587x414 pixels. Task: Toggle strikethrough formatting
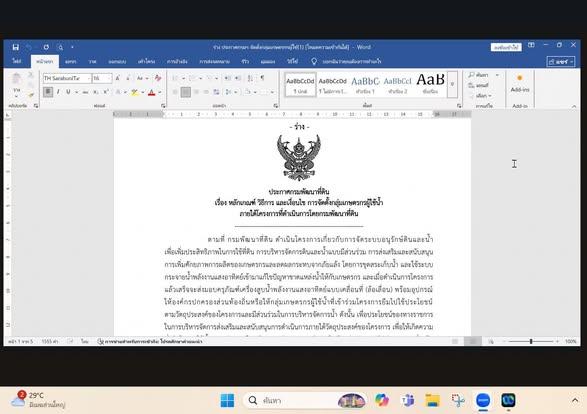tap(86, 92)
